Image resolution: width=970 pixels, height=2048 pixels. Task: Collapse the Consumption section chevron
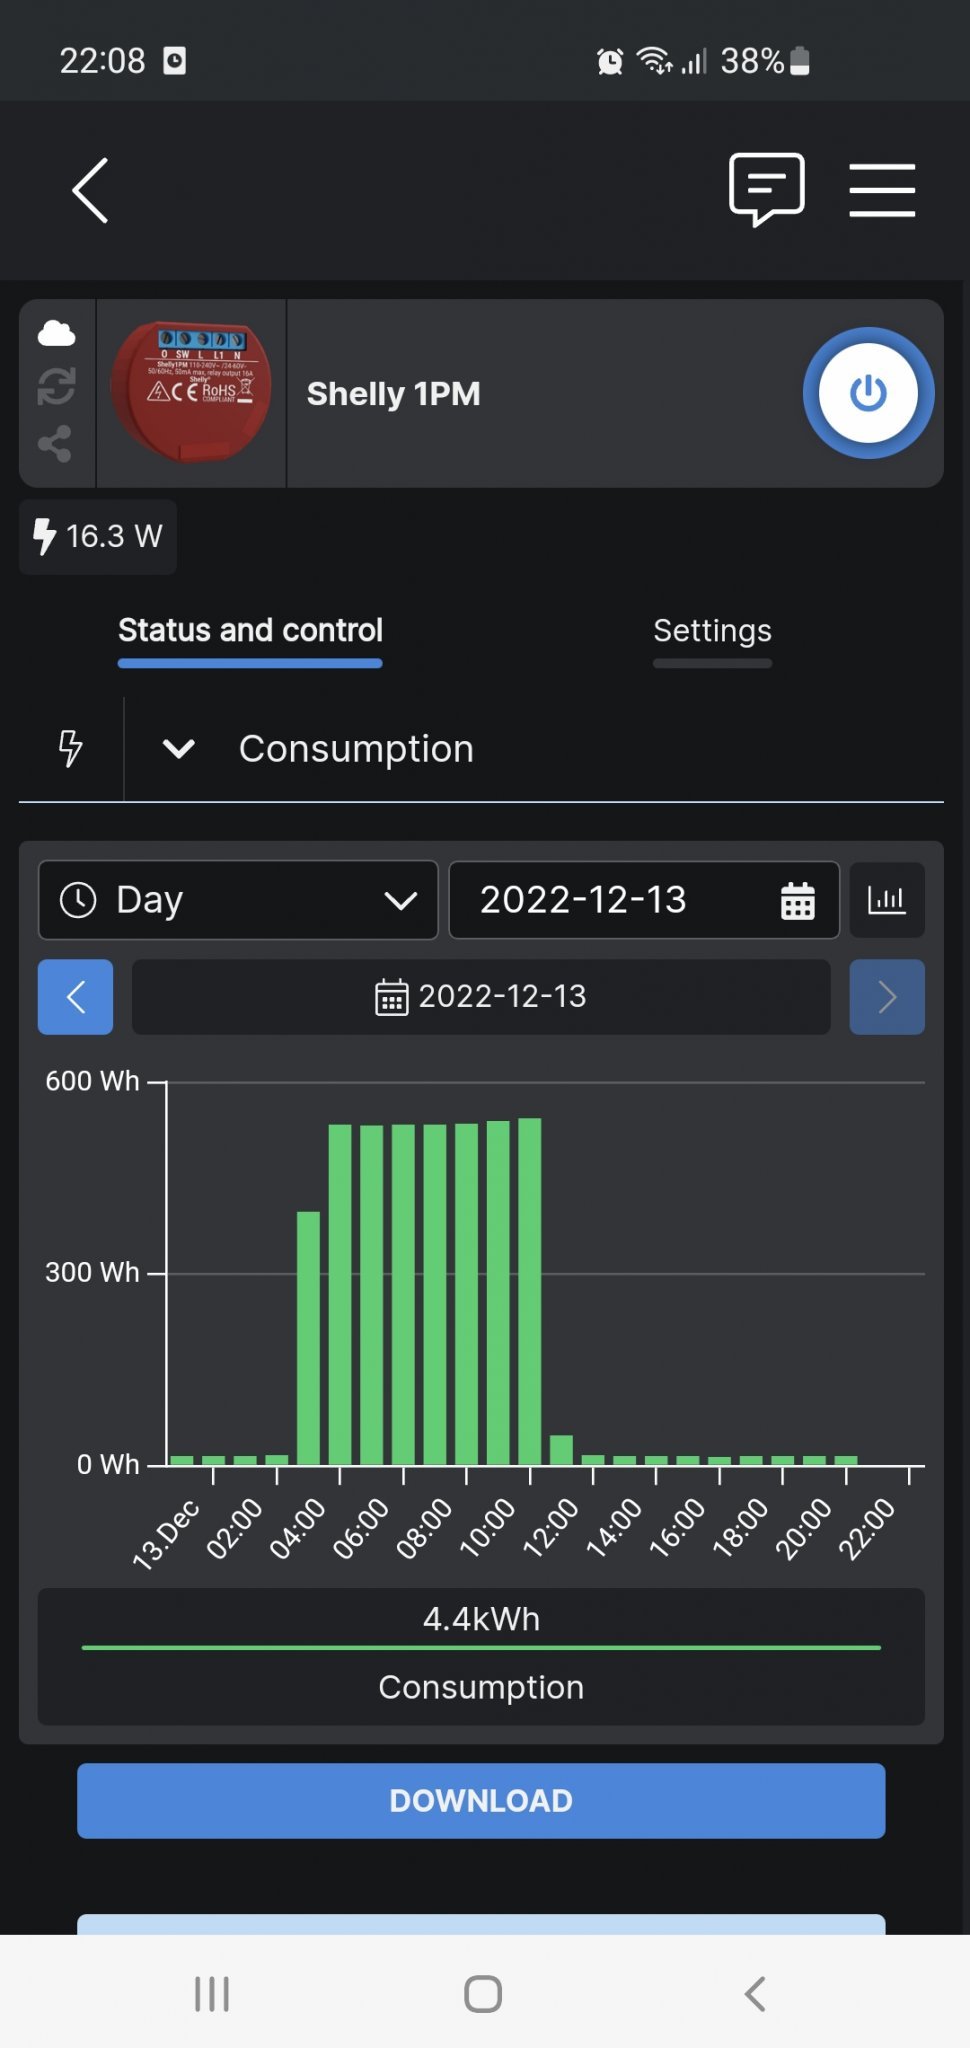(179, 748)
